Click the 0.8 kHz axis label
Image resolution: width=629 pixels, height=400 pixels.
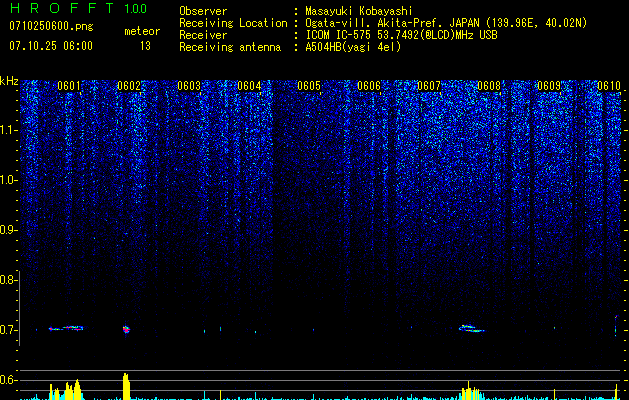point(9,280)
